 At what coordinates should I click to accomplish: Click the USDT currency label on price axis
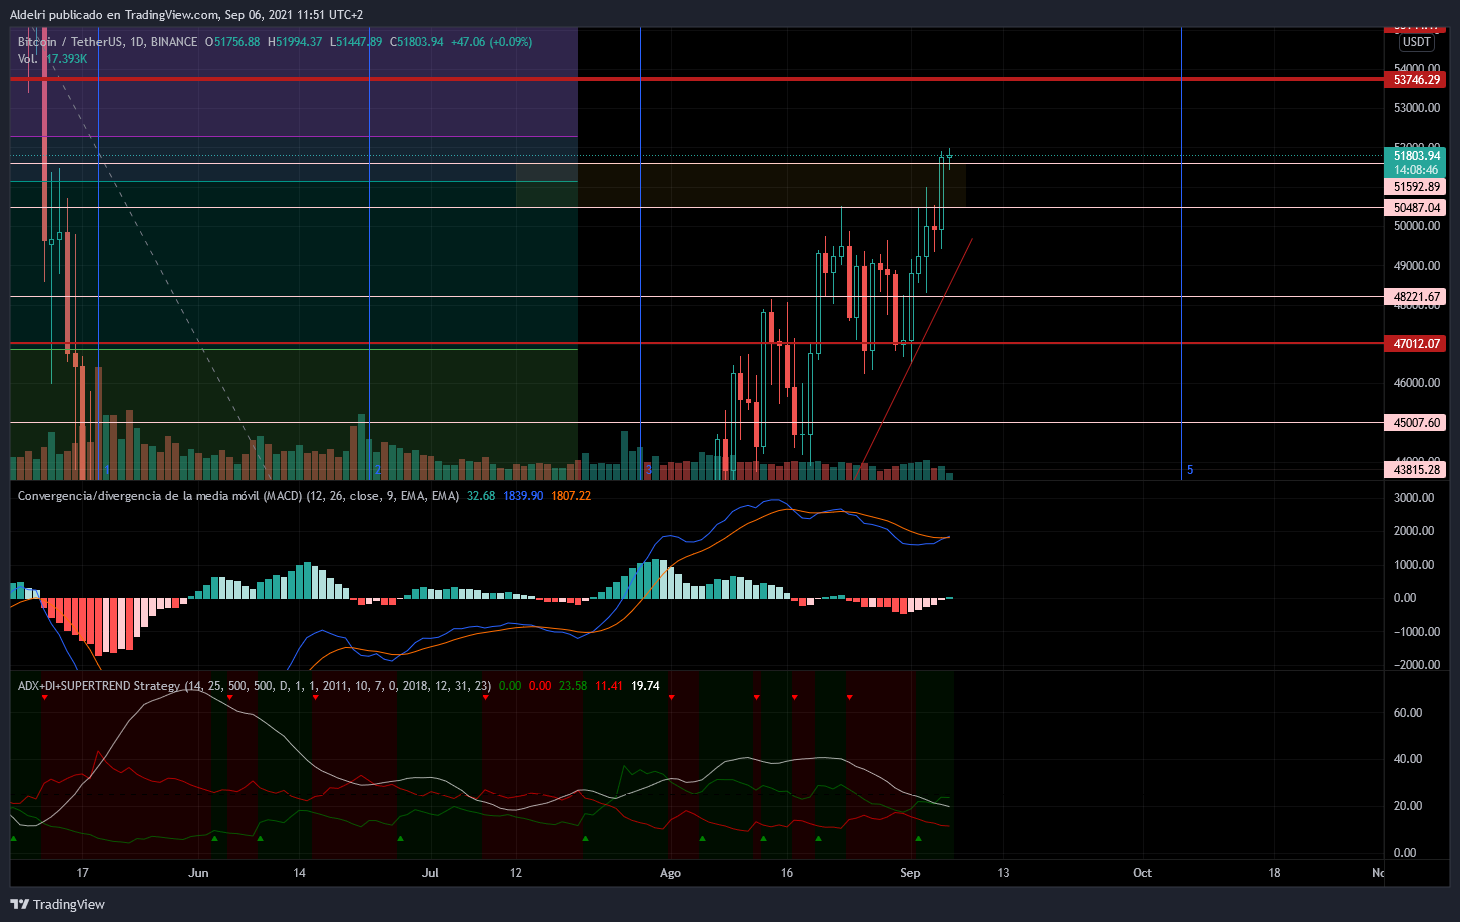click(1416, 42)
